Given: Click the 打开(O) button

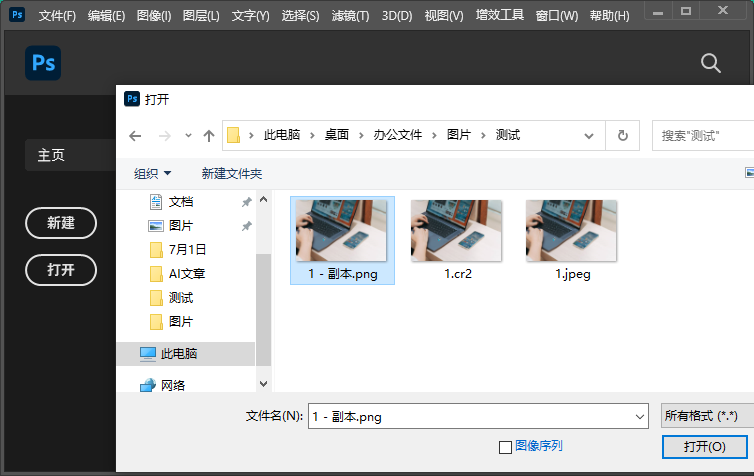Looking at the screenshot, I should [x=704, y=447].
